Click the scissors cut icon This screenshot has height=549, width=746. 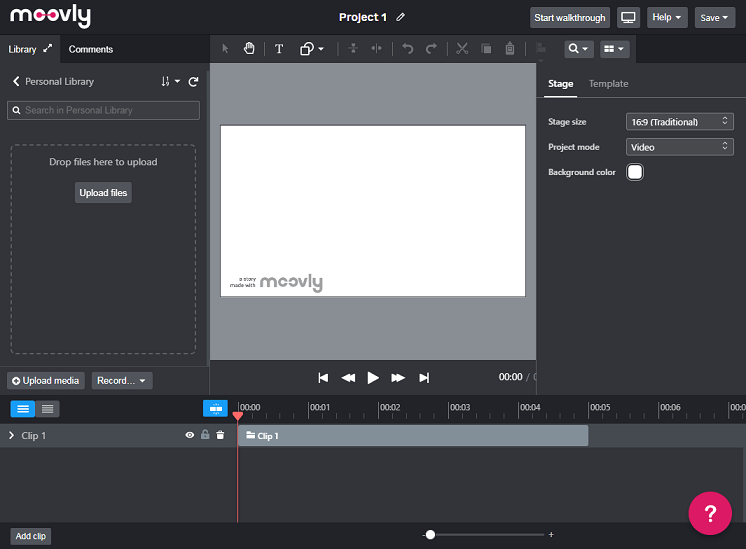click(x=462, y=49)
